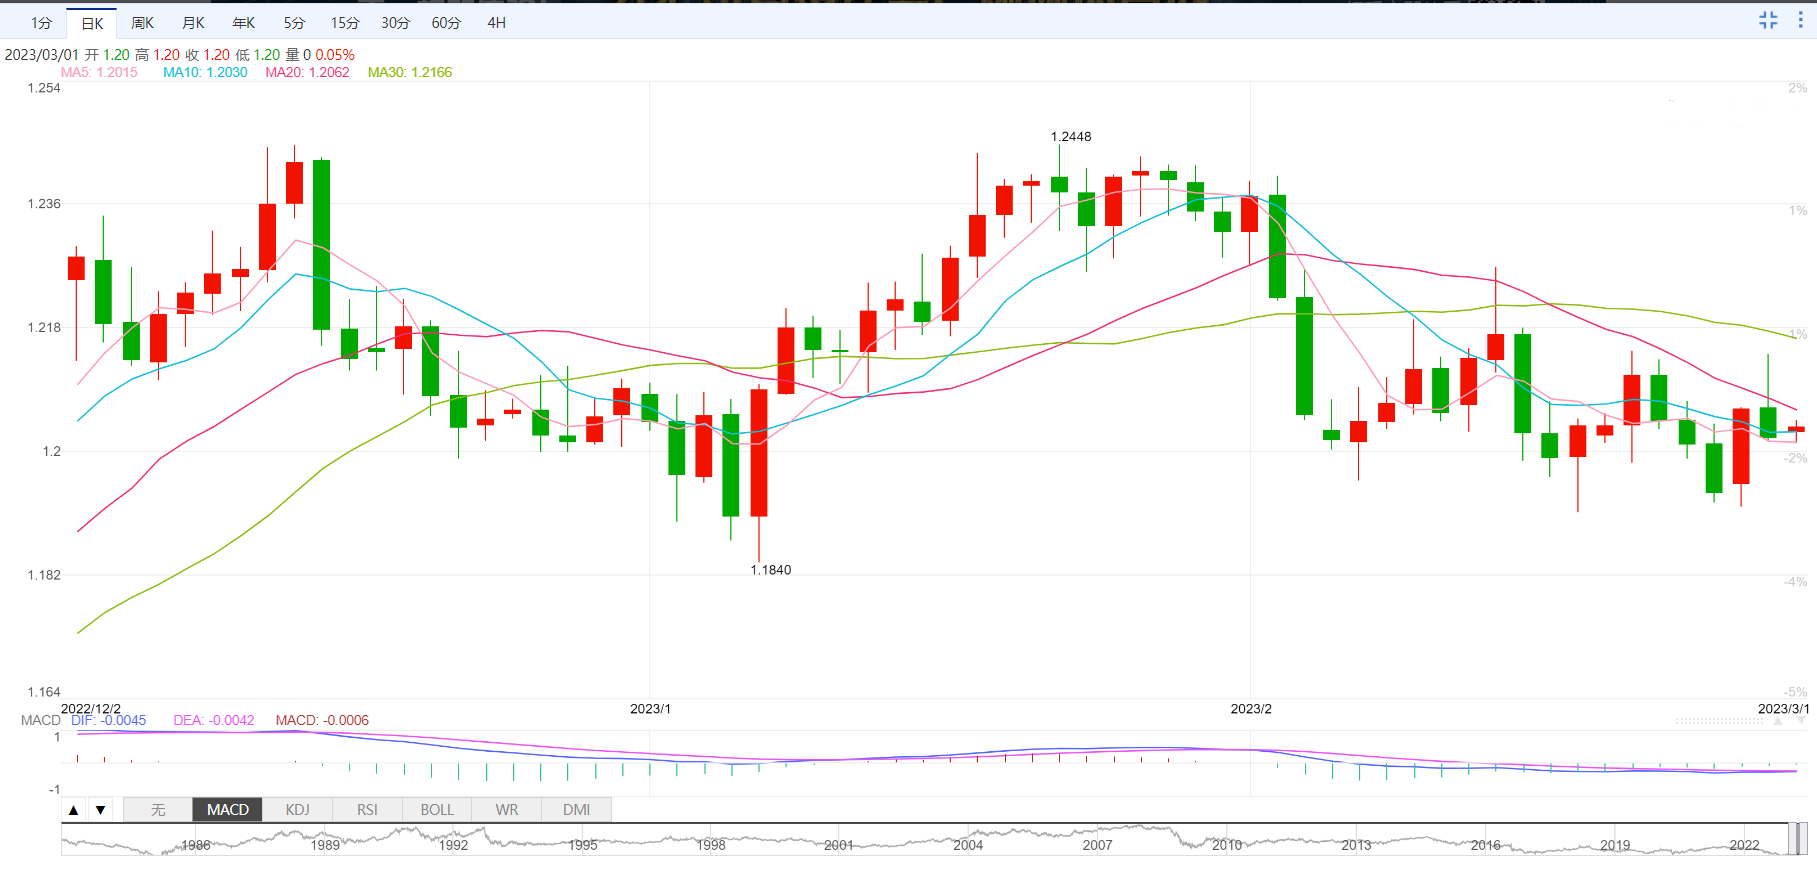Open the three-dot more options menu
1817x887 pixels.
point(1800,20)
